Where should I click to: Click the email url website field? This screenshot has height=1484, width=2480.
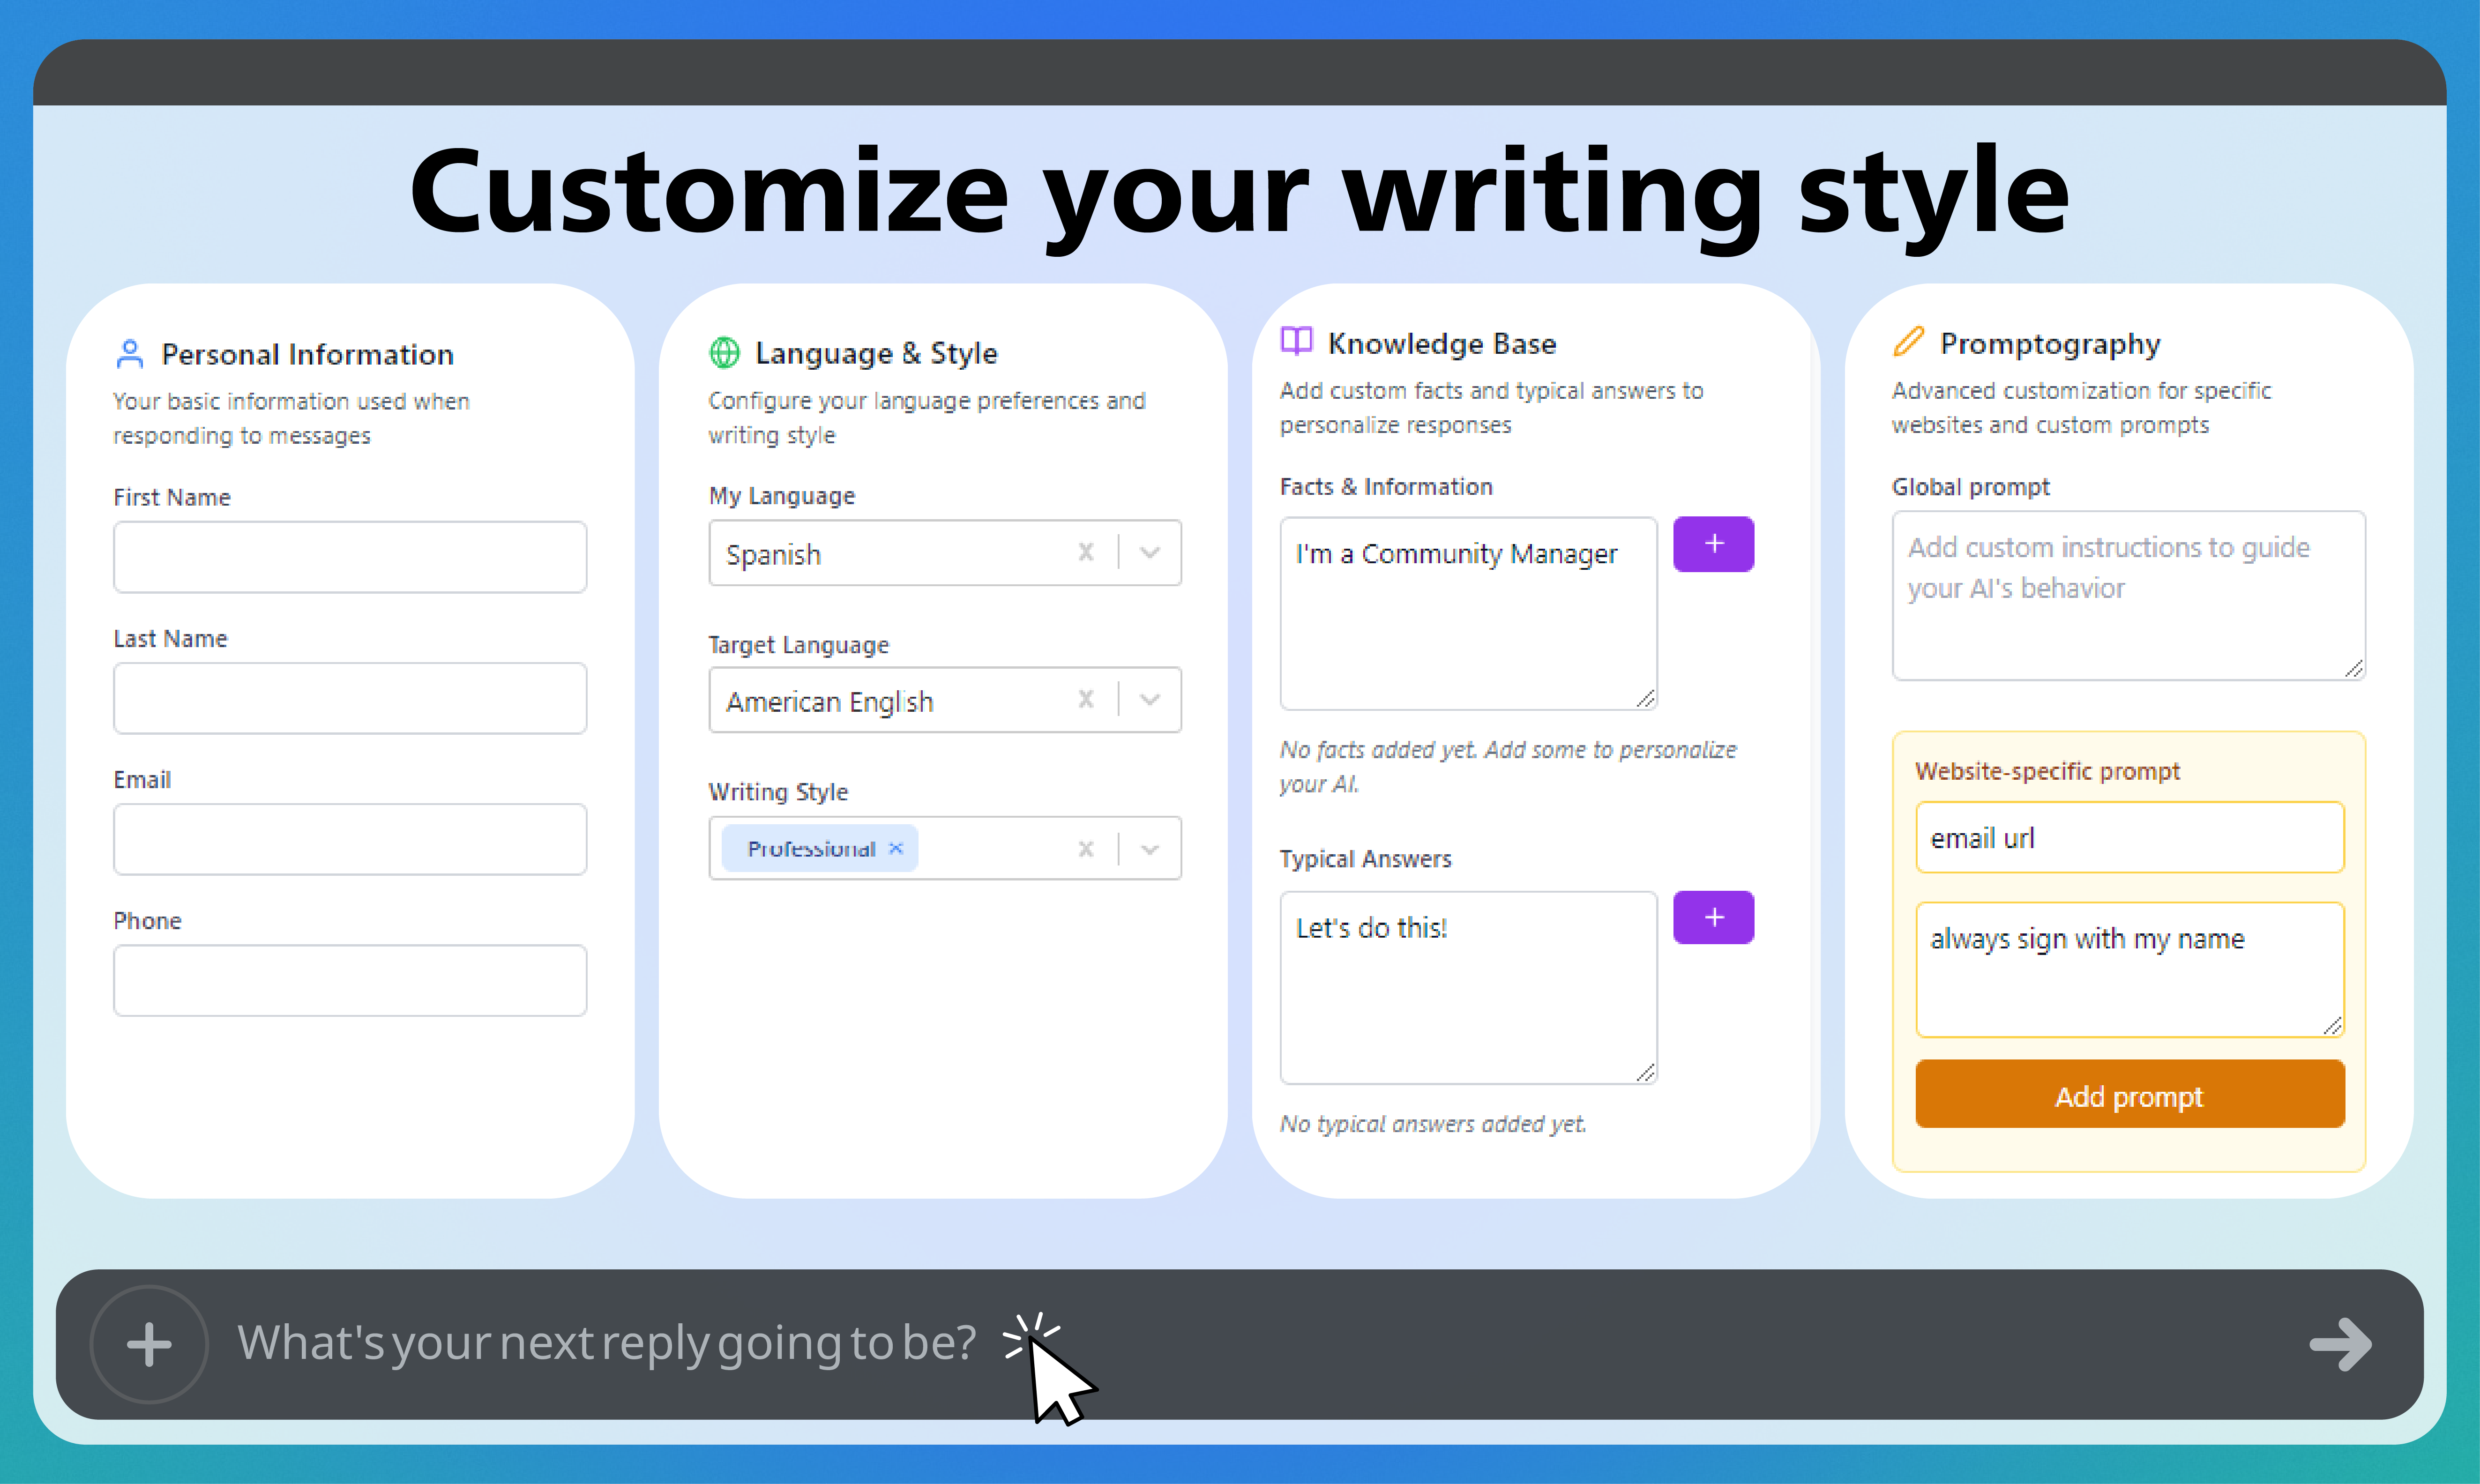pos(2129,838)
